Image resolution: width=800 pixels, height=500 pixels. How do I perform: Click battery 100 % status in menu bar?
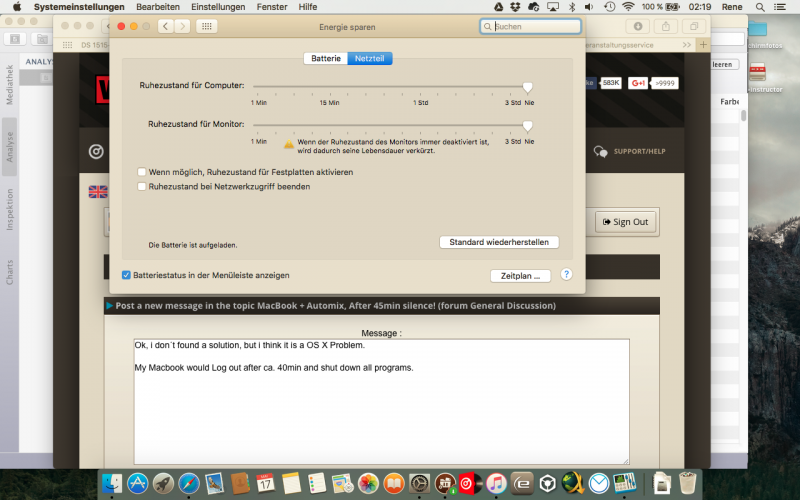coord(661,7)
